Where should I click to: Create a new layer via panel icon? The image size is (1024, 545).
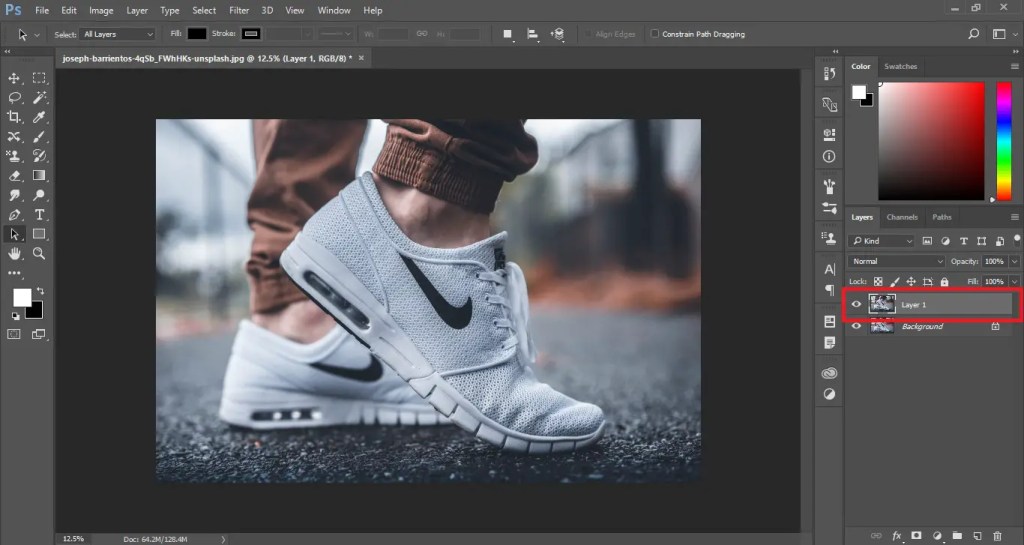click(976, 536)
